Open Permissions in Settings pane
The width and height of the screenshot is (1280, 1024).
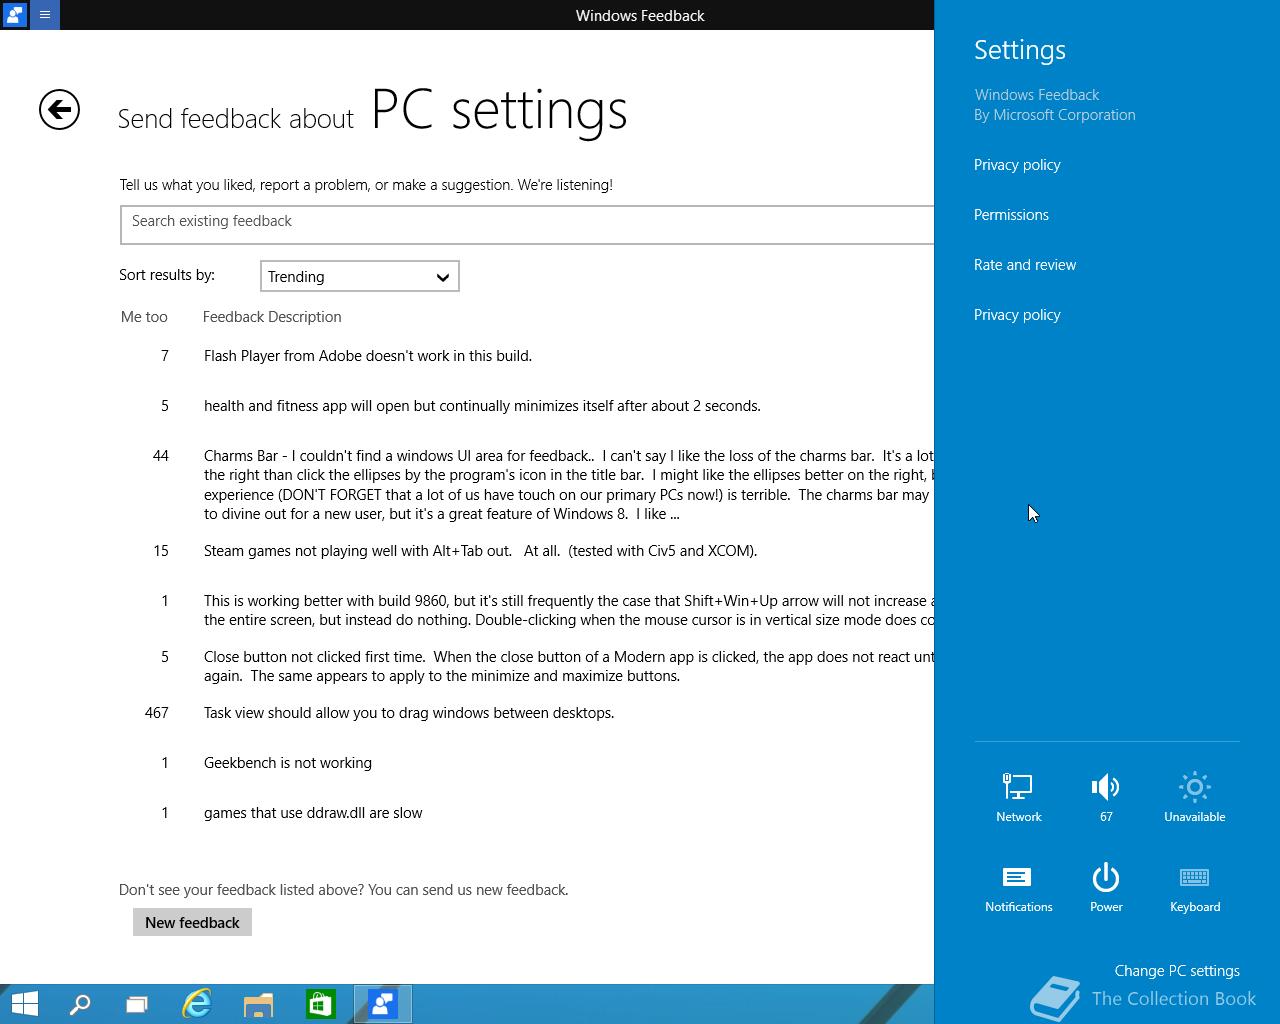1011,215
